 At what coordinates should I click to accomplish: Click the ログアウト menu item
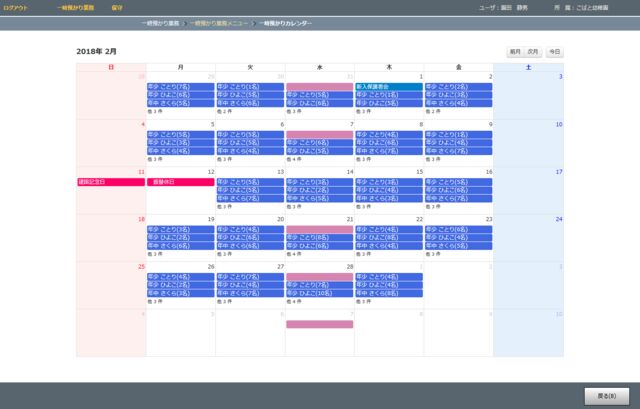click(x=16, y=8)
